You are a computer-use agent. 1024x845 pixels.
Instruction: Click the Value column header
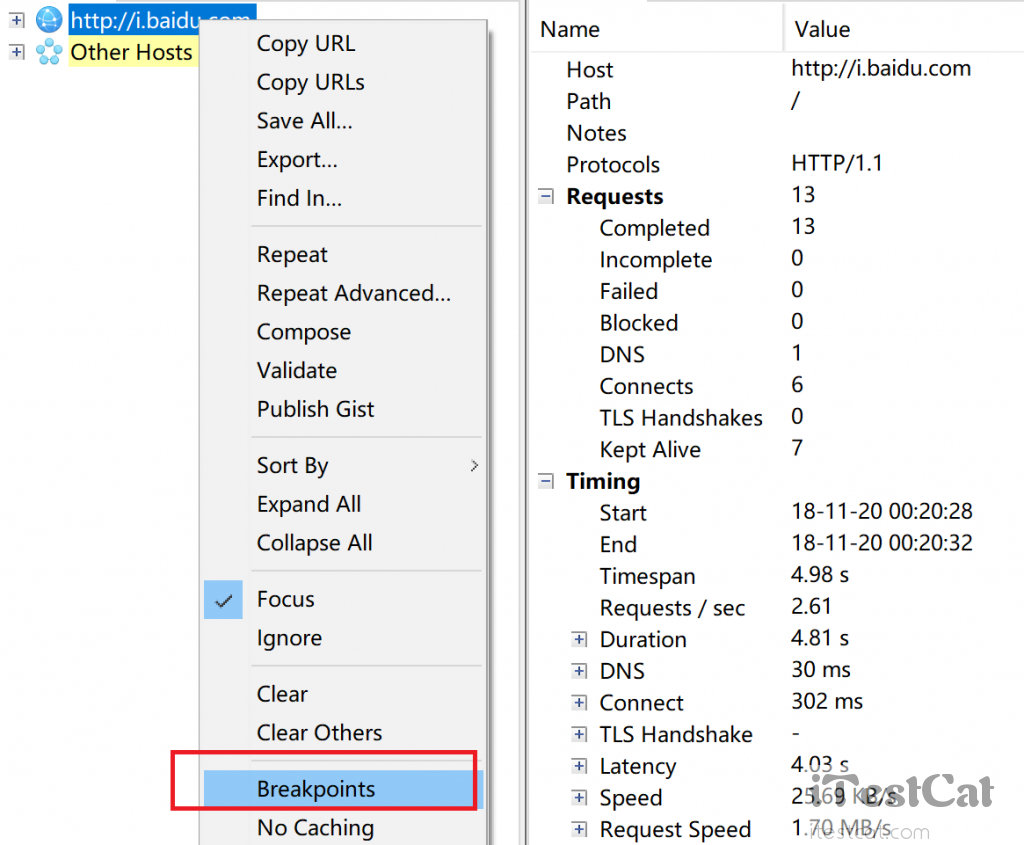pyautogui.click(x=904, y=29)
